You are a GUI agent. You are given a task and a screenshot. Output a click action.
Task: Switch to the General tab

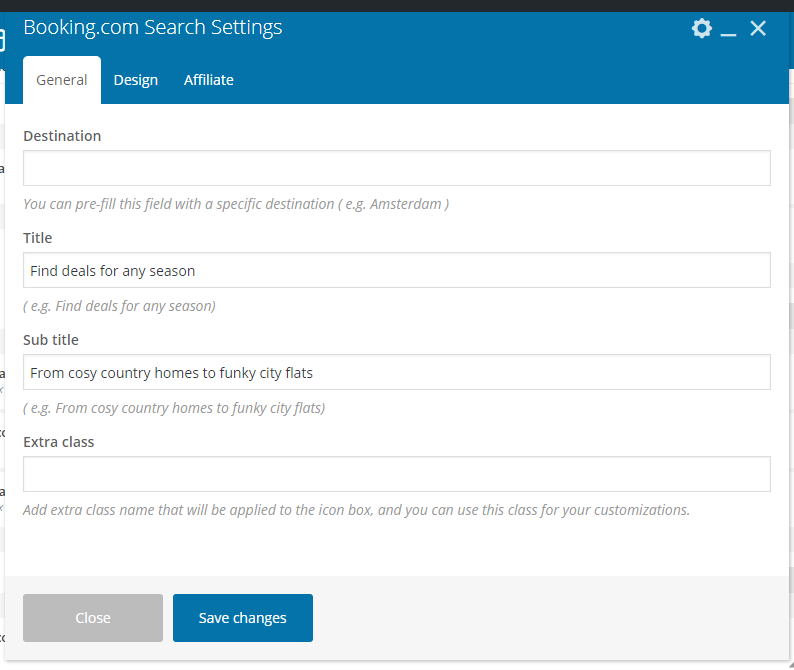click(x=62, y=80)
